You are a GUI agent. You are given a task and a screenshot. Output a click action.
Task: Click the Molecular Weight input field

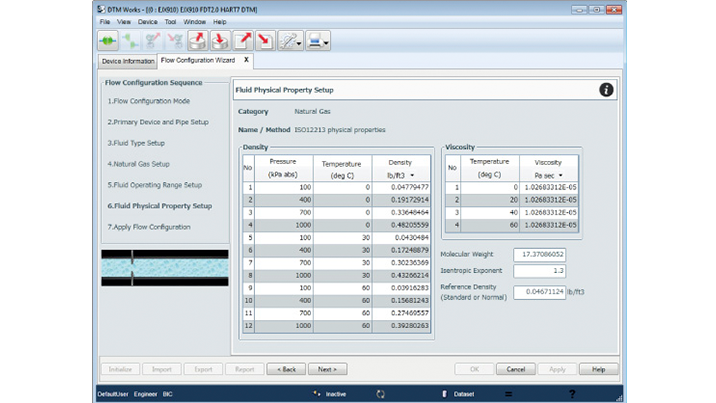pyautogui.click(x=539, y=255)
